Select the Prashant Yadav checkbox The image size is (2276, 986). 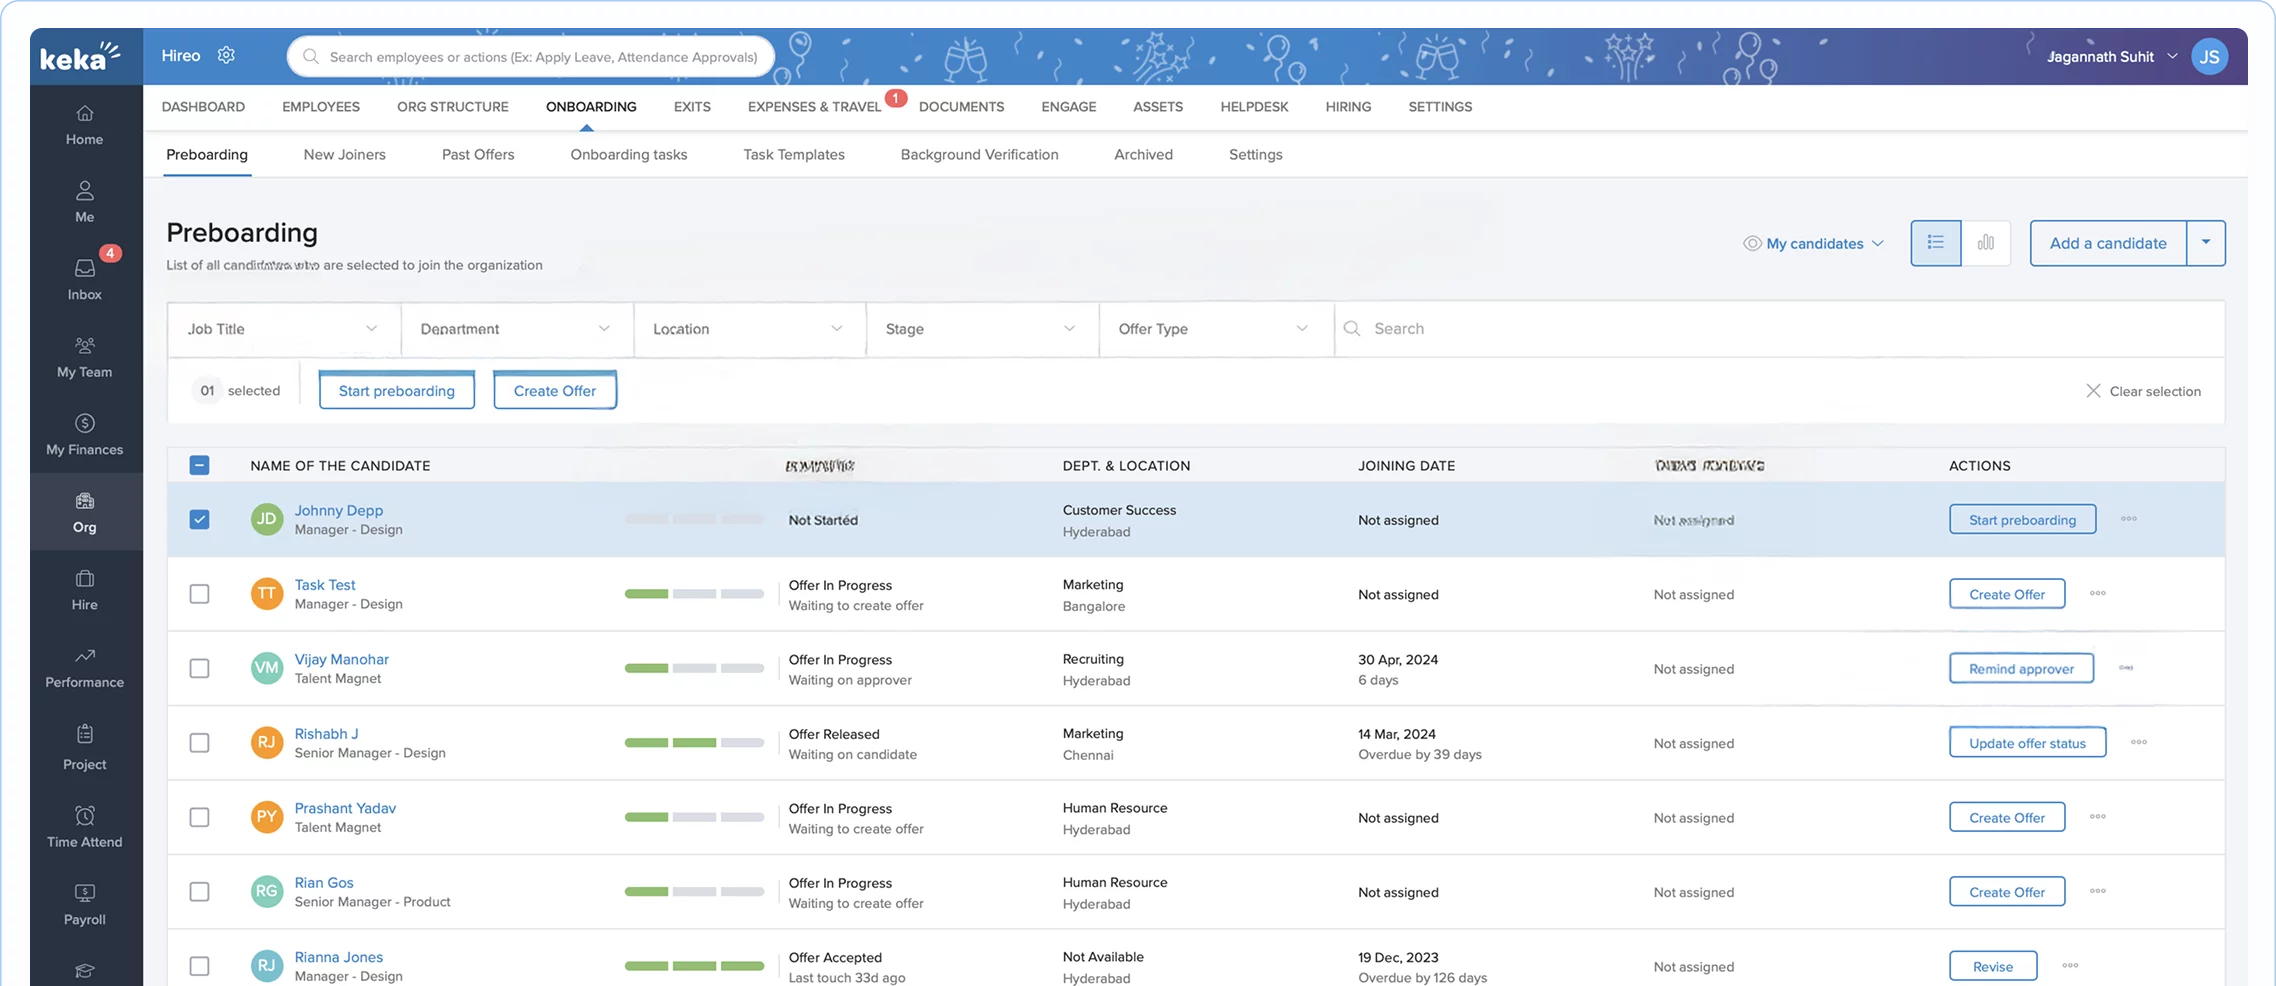pos(200,817)
